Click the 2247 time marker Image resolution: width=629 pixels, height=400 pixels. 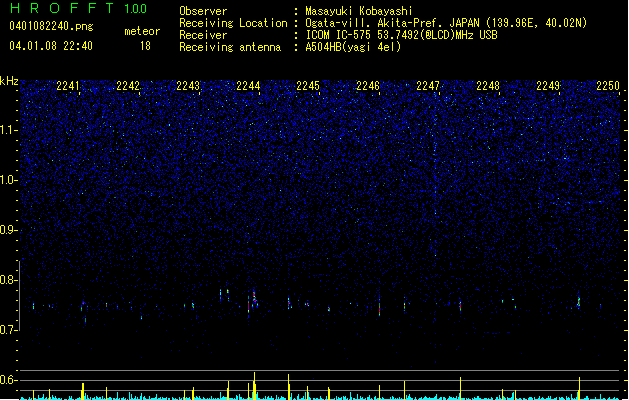428,85
